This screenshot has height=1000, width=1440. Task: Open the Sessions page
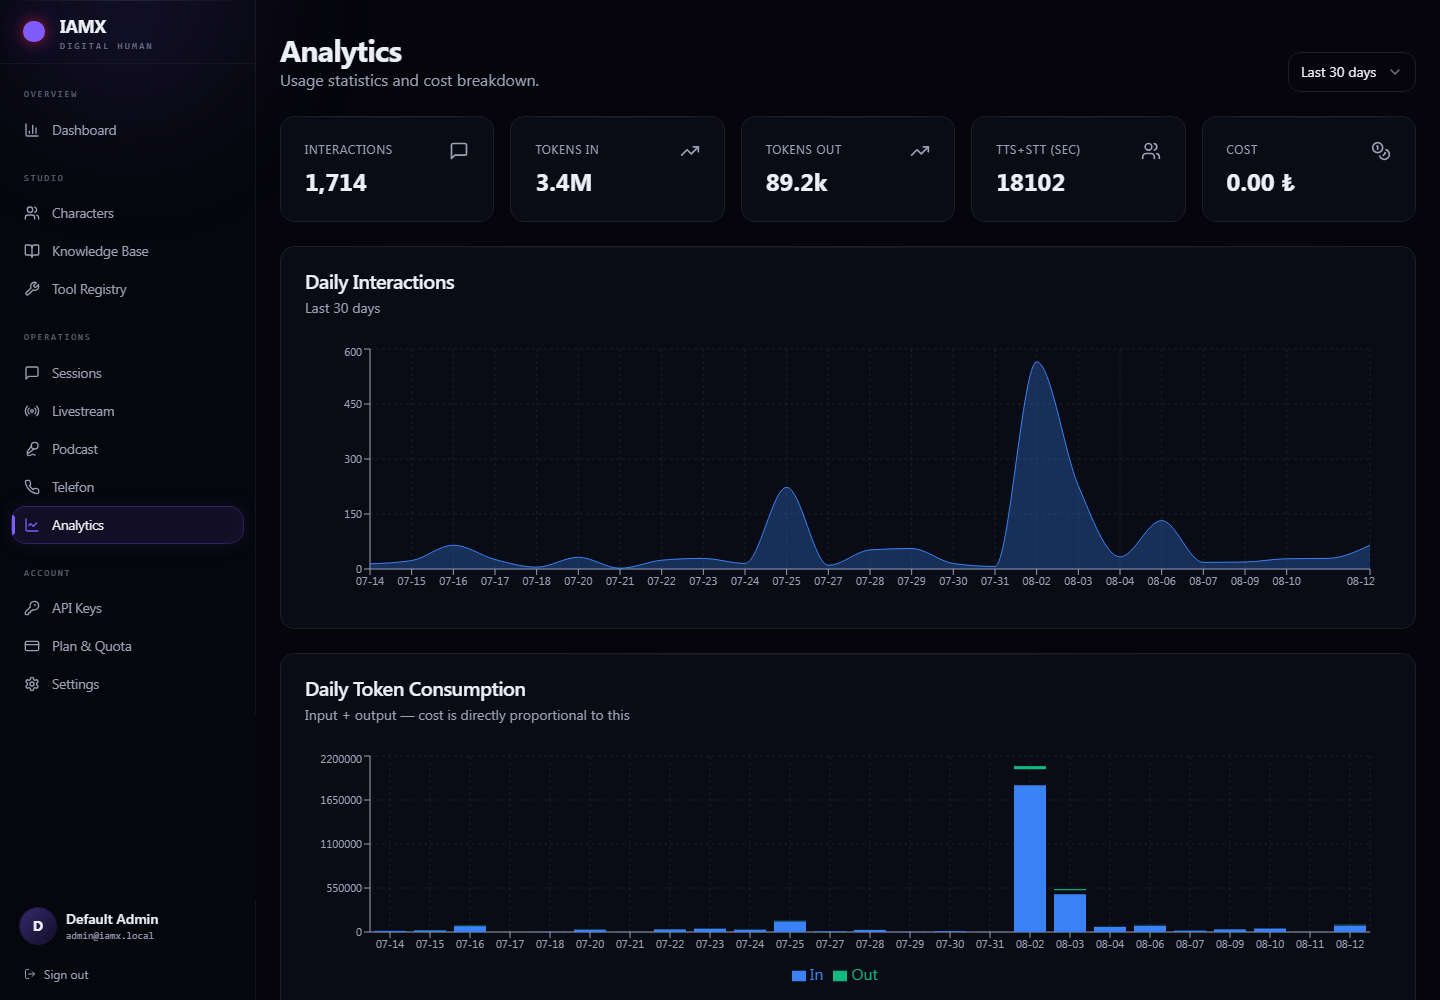tap(127, 373)
